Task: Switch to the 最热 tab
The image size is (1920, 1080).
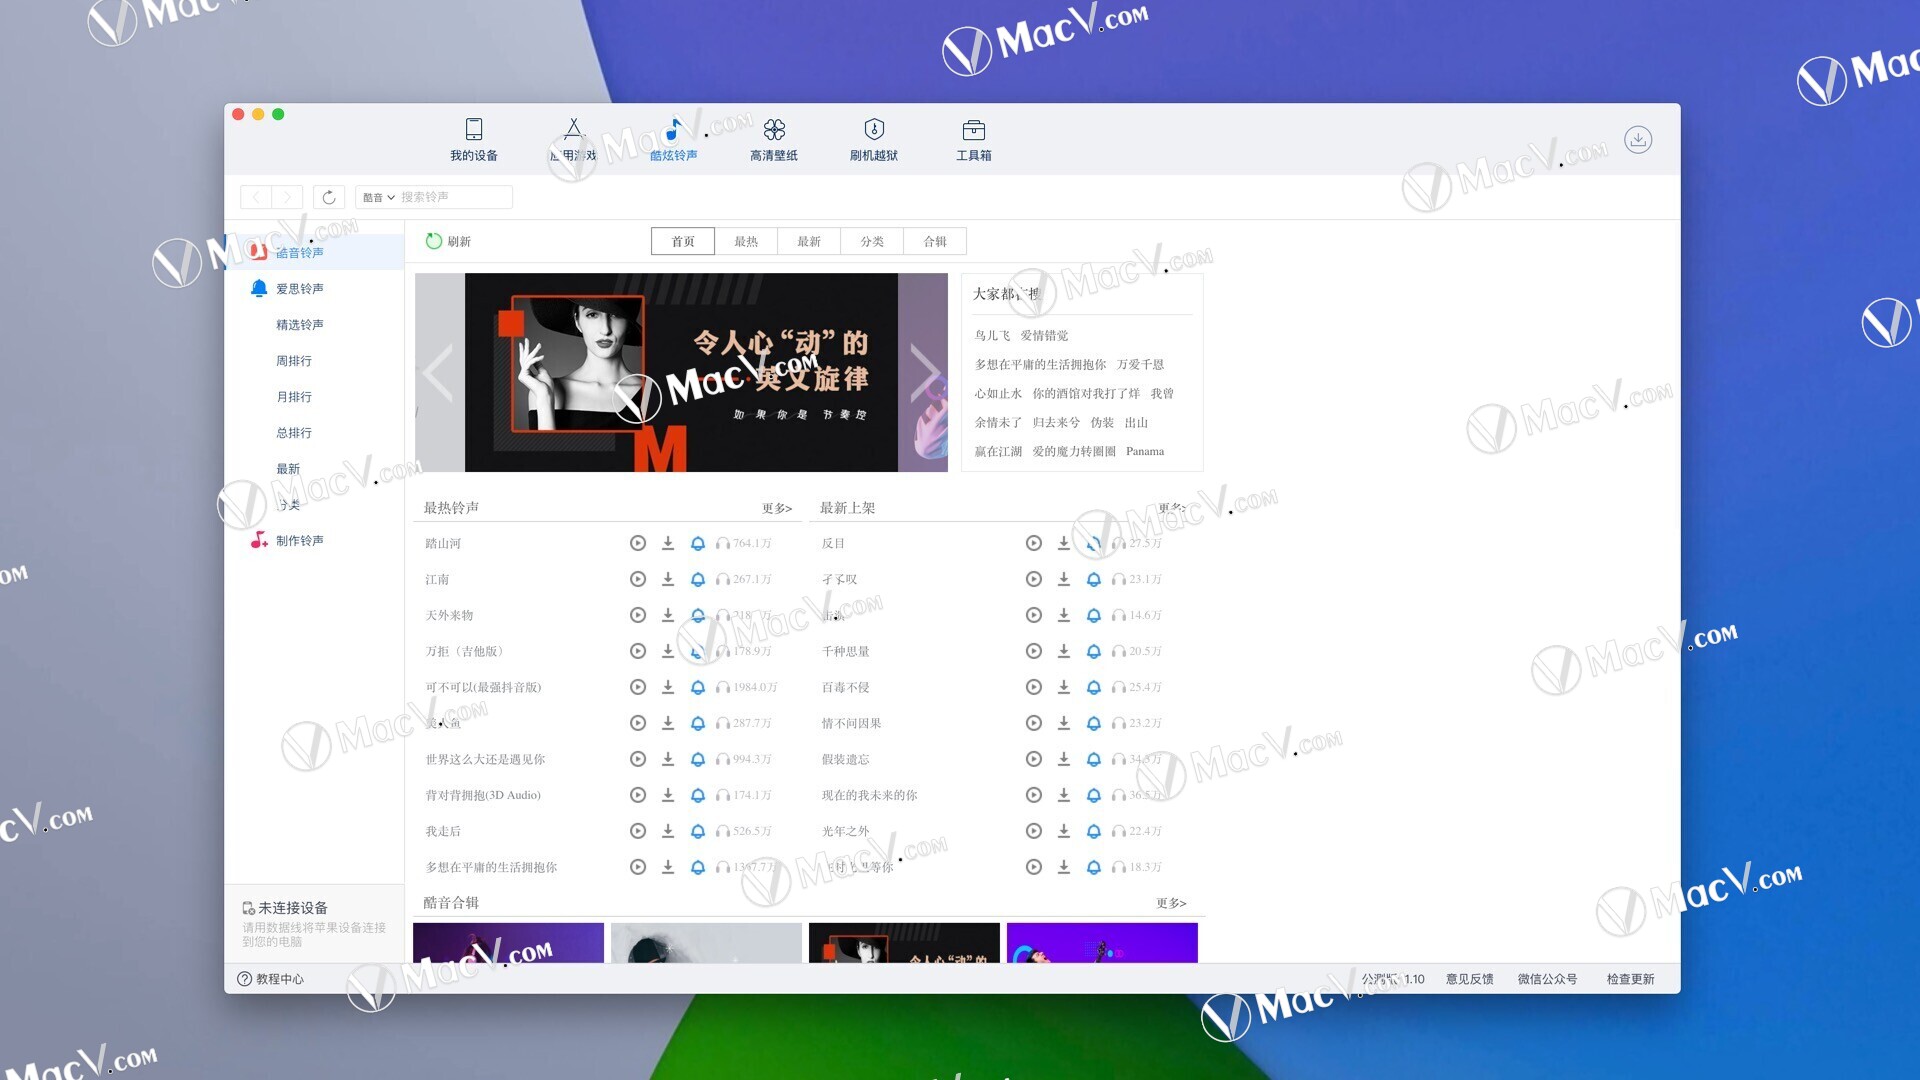Action: [x=746, y=241]
